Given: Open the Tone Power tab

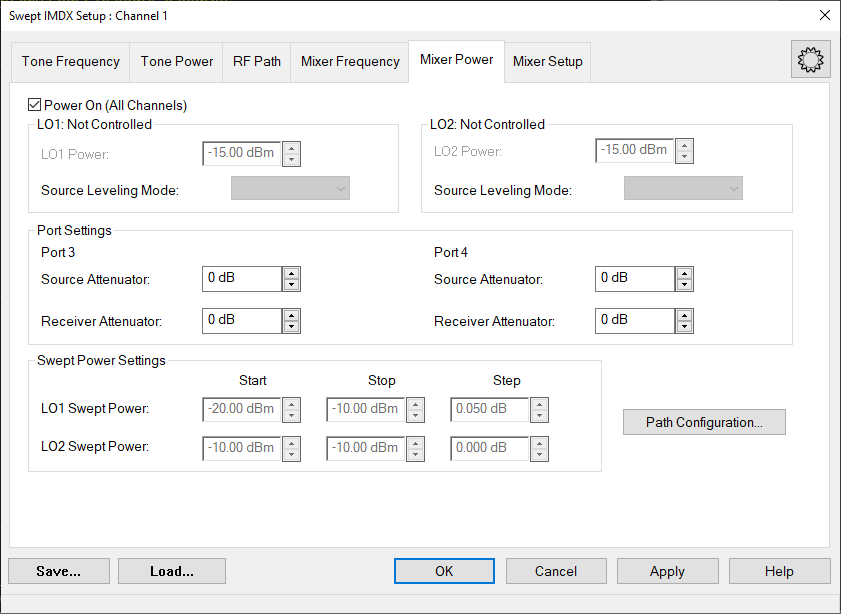Looking at the screenshot, I should tap(177, 62).
